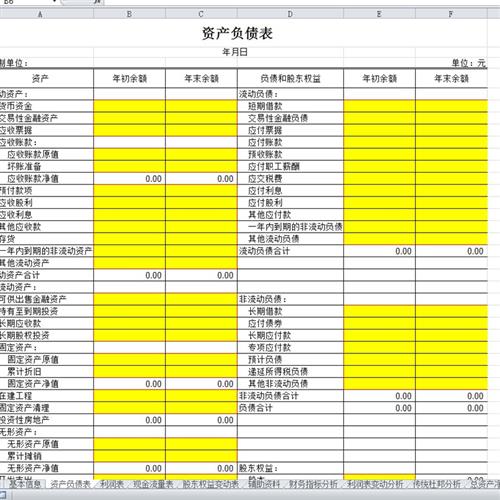This screenshot has width=500, height=500.
Task: Select yellow 年末余额 cell for 坏账准备
Action: pyautogui.click(x=201, y=166)
